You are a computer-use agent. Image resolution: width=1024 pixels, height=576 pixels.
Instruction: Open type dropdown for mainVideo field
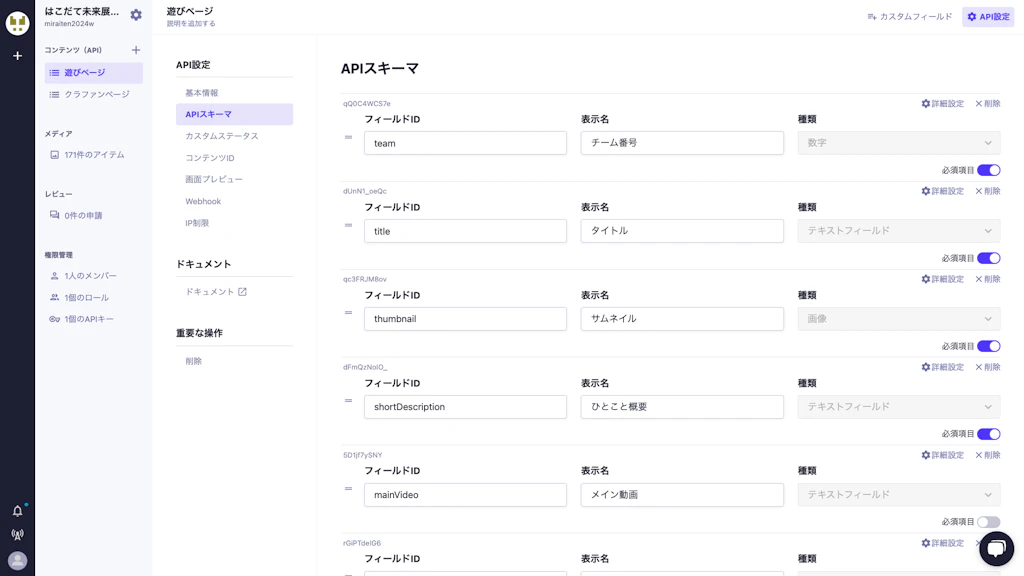[898, 495]
